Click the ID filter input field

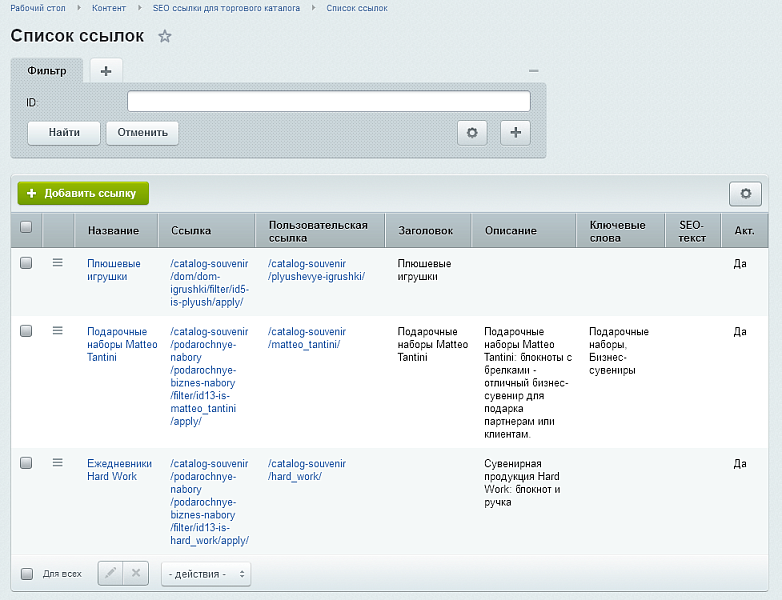[x=328, y=101]
